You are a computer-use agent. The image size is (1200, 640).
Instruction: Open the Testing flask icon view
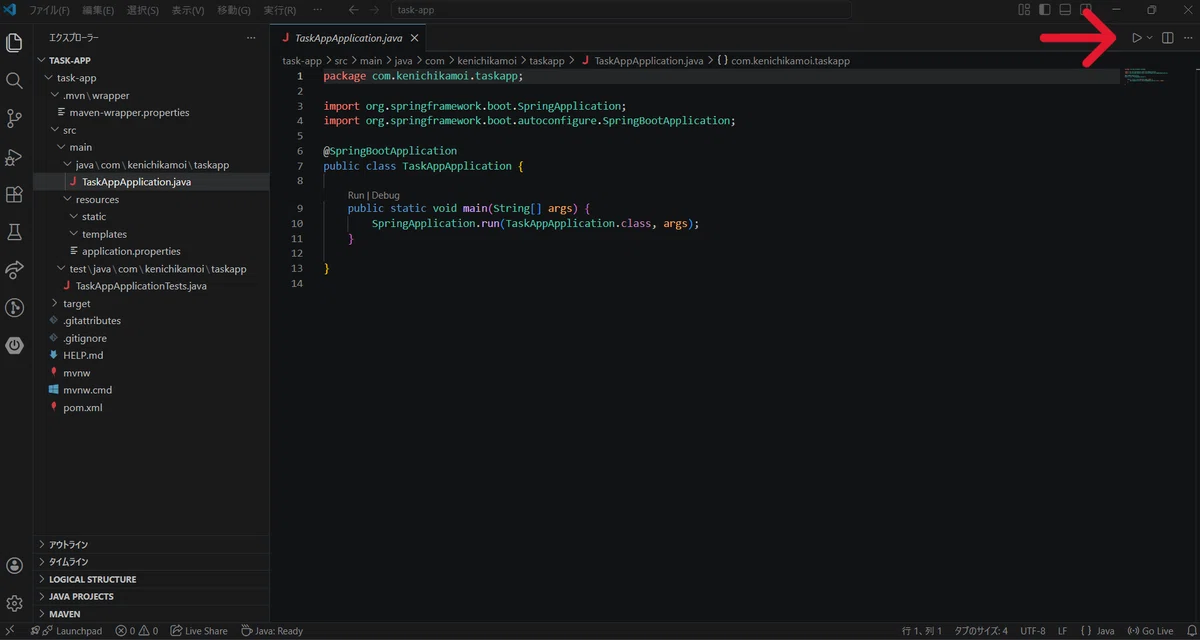[x=15, y=232]
